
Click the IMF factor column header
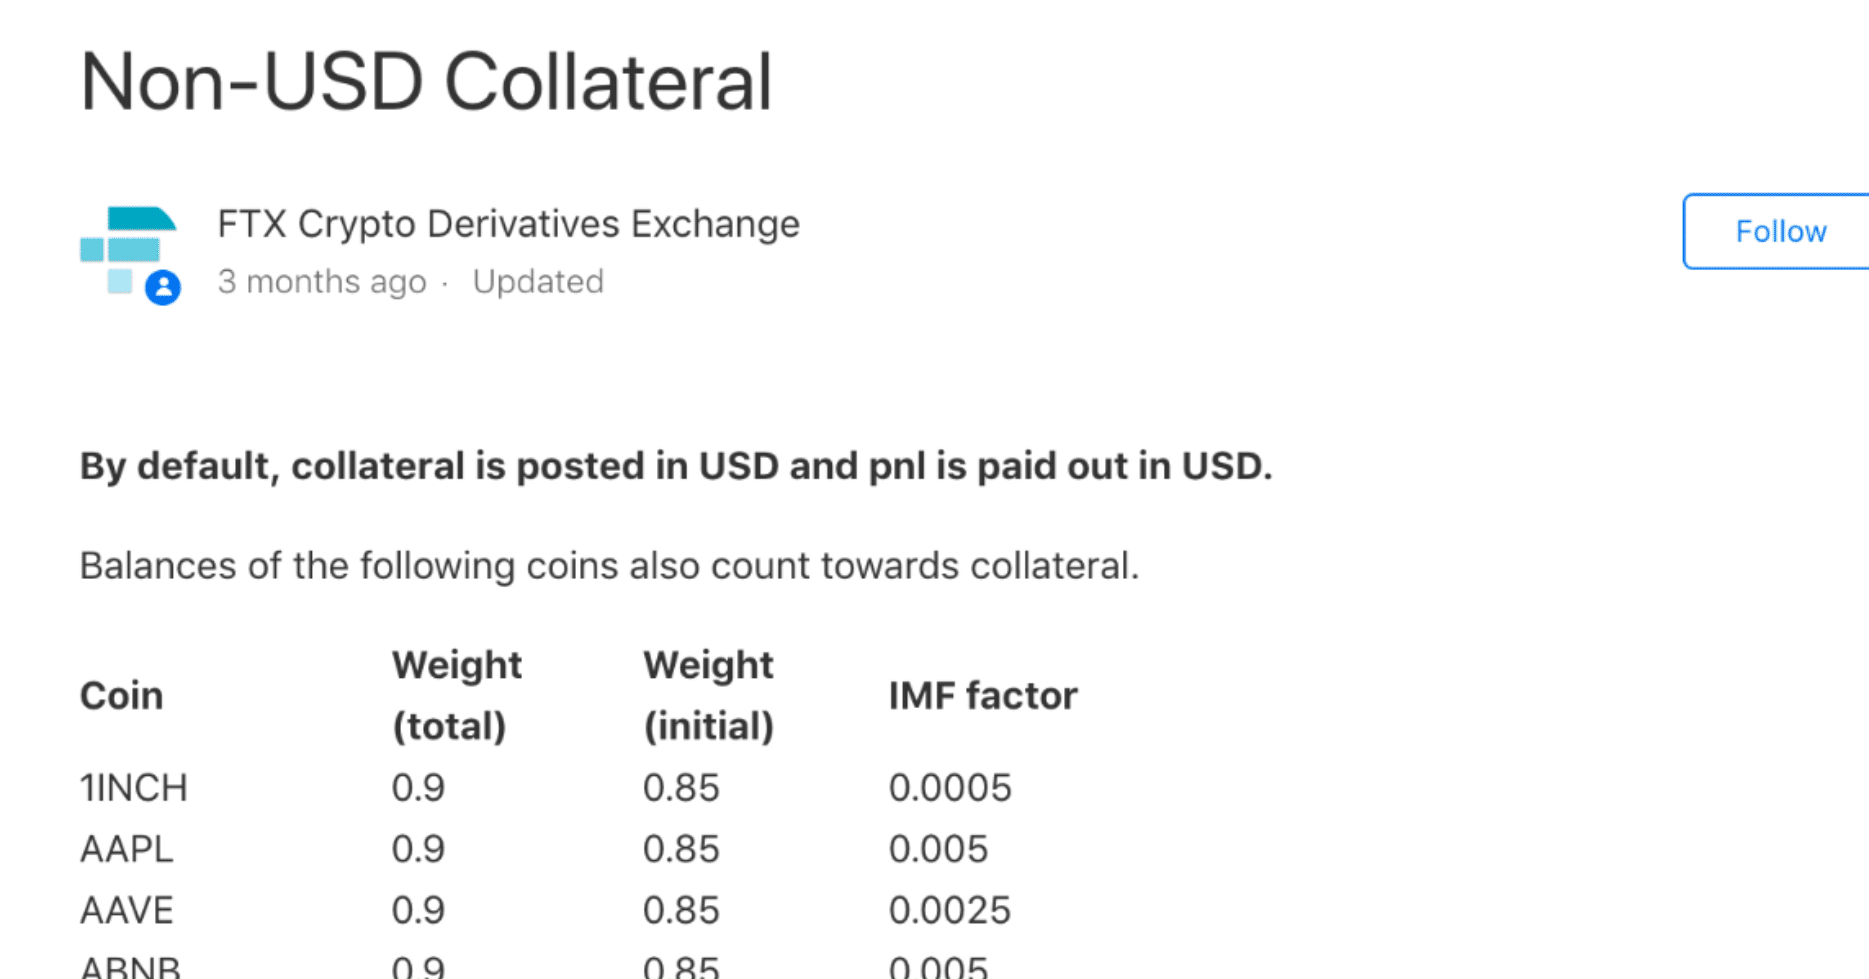point(983,696)
